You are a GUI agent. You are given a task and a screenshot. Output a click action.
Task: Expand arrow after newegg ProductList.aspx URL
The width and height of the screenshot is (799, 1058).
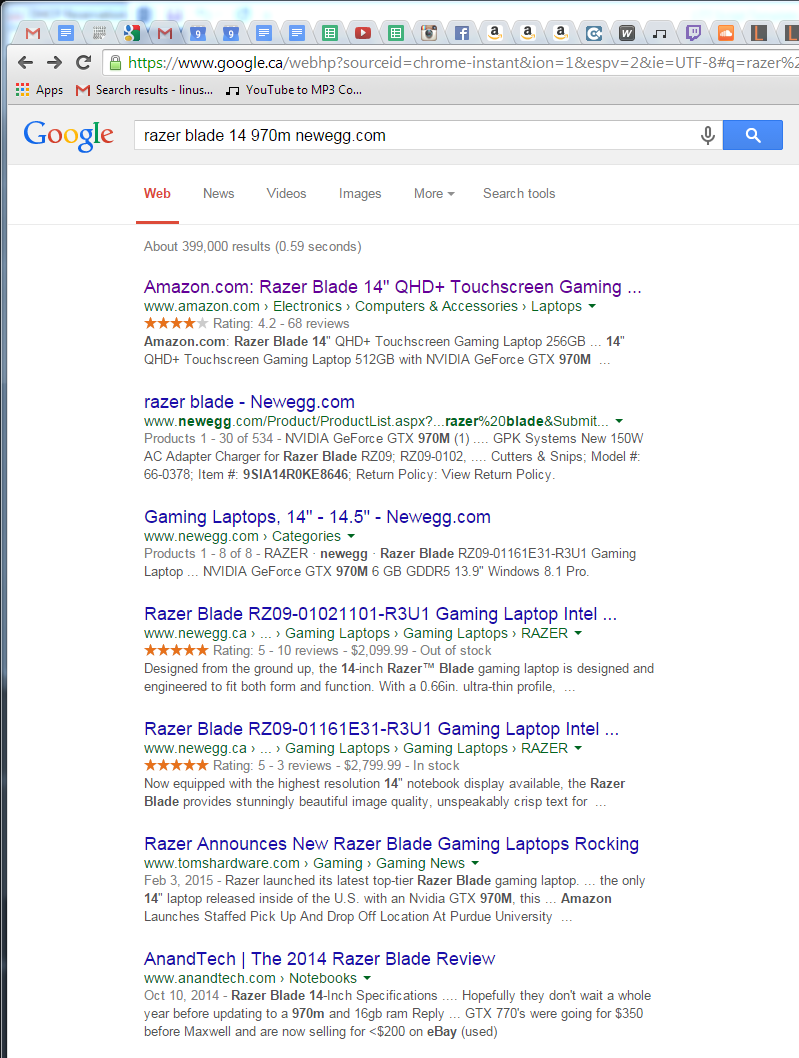coord(619,421)
